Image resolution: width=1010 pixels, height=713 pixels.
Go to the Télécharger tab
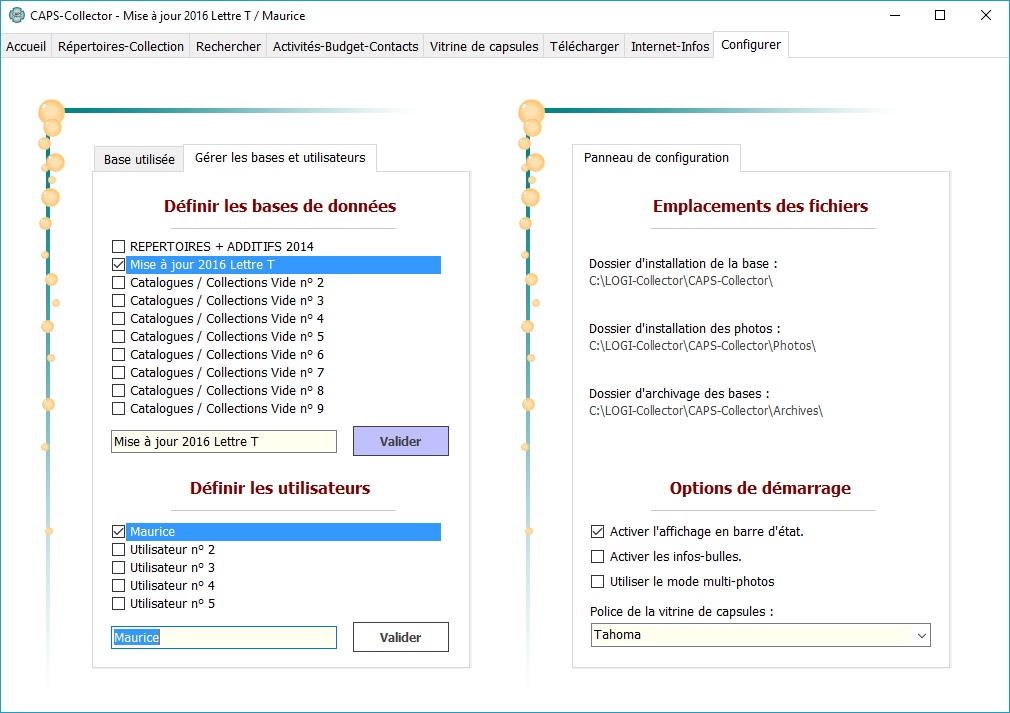click(584, 46)
